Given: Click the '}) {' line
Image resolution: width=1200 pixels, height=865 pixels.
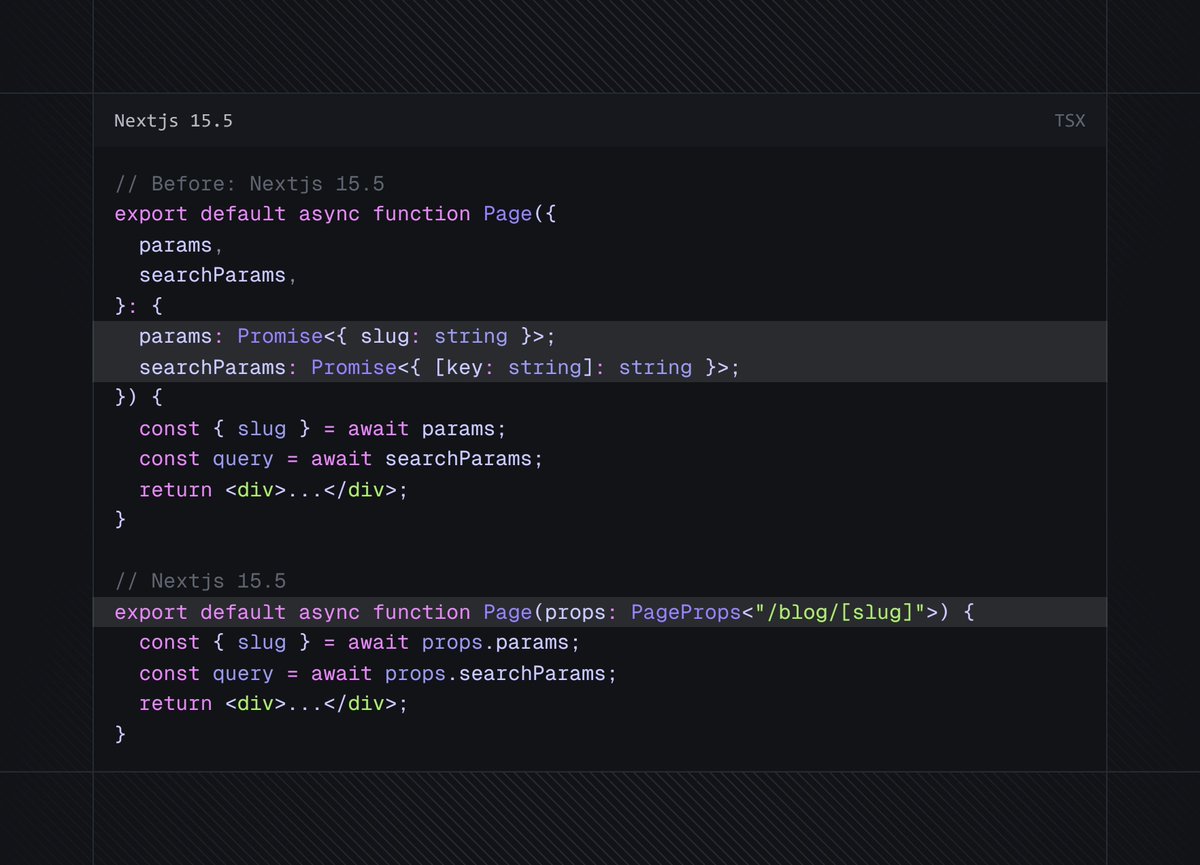Looking at the screenshot, I should coord(138,398).
